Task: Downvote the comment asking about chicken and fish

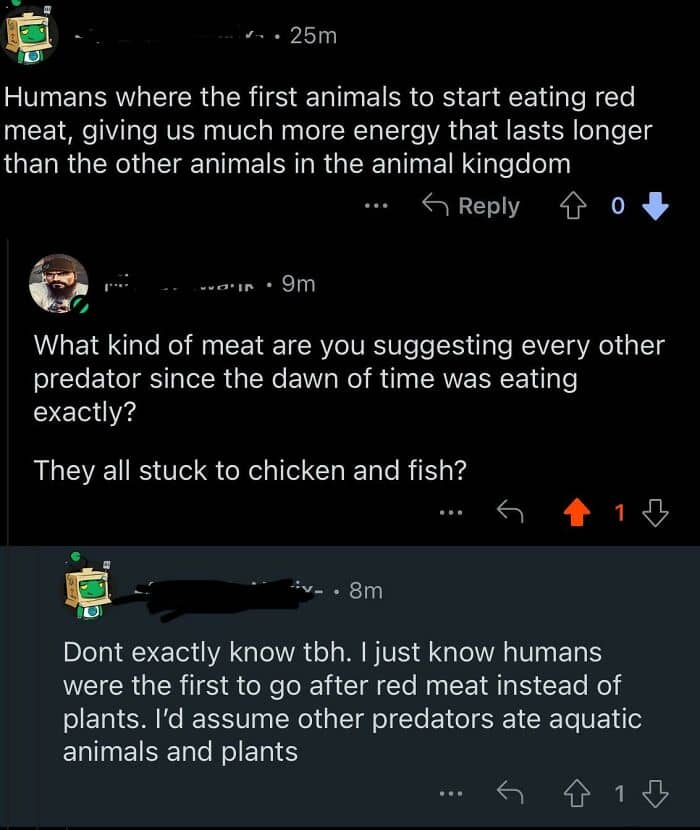Action: coord(655,513)
